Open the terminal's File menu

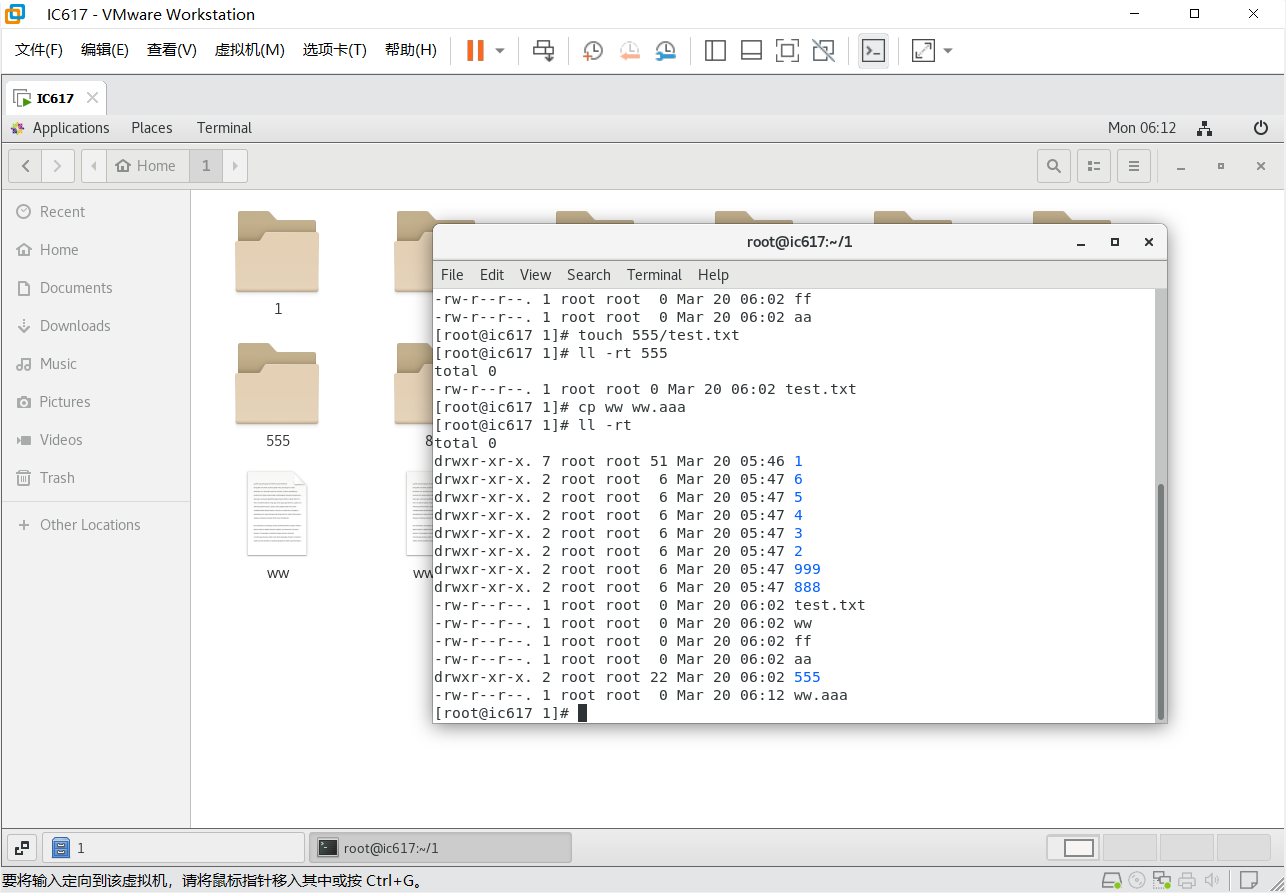(452, 275)
